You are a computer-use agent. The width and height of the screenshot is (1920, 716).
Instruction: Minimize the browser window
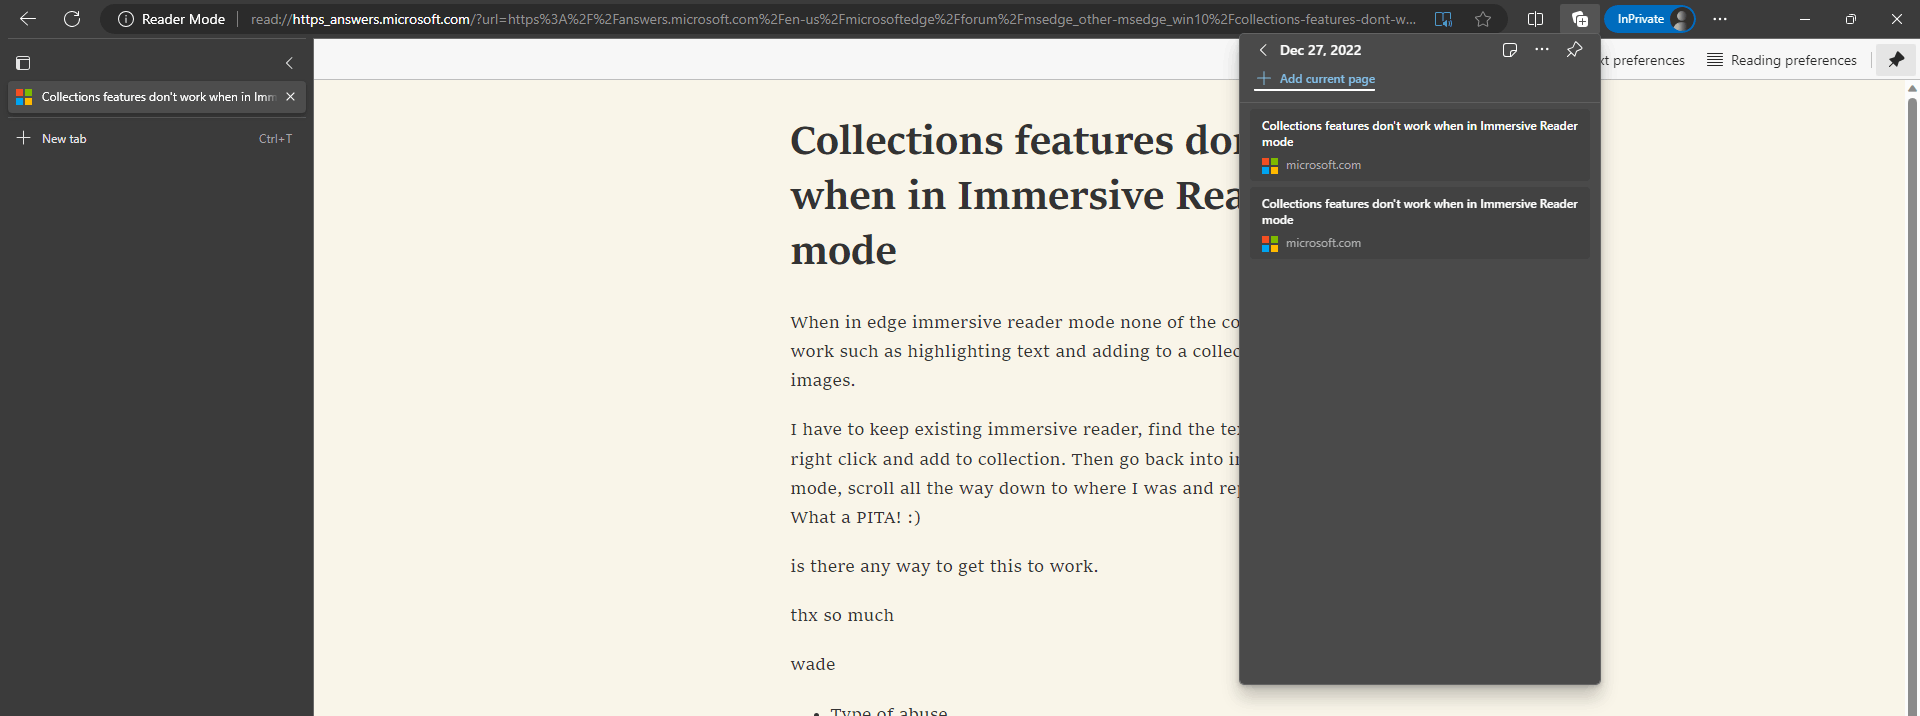point(1805,19)
